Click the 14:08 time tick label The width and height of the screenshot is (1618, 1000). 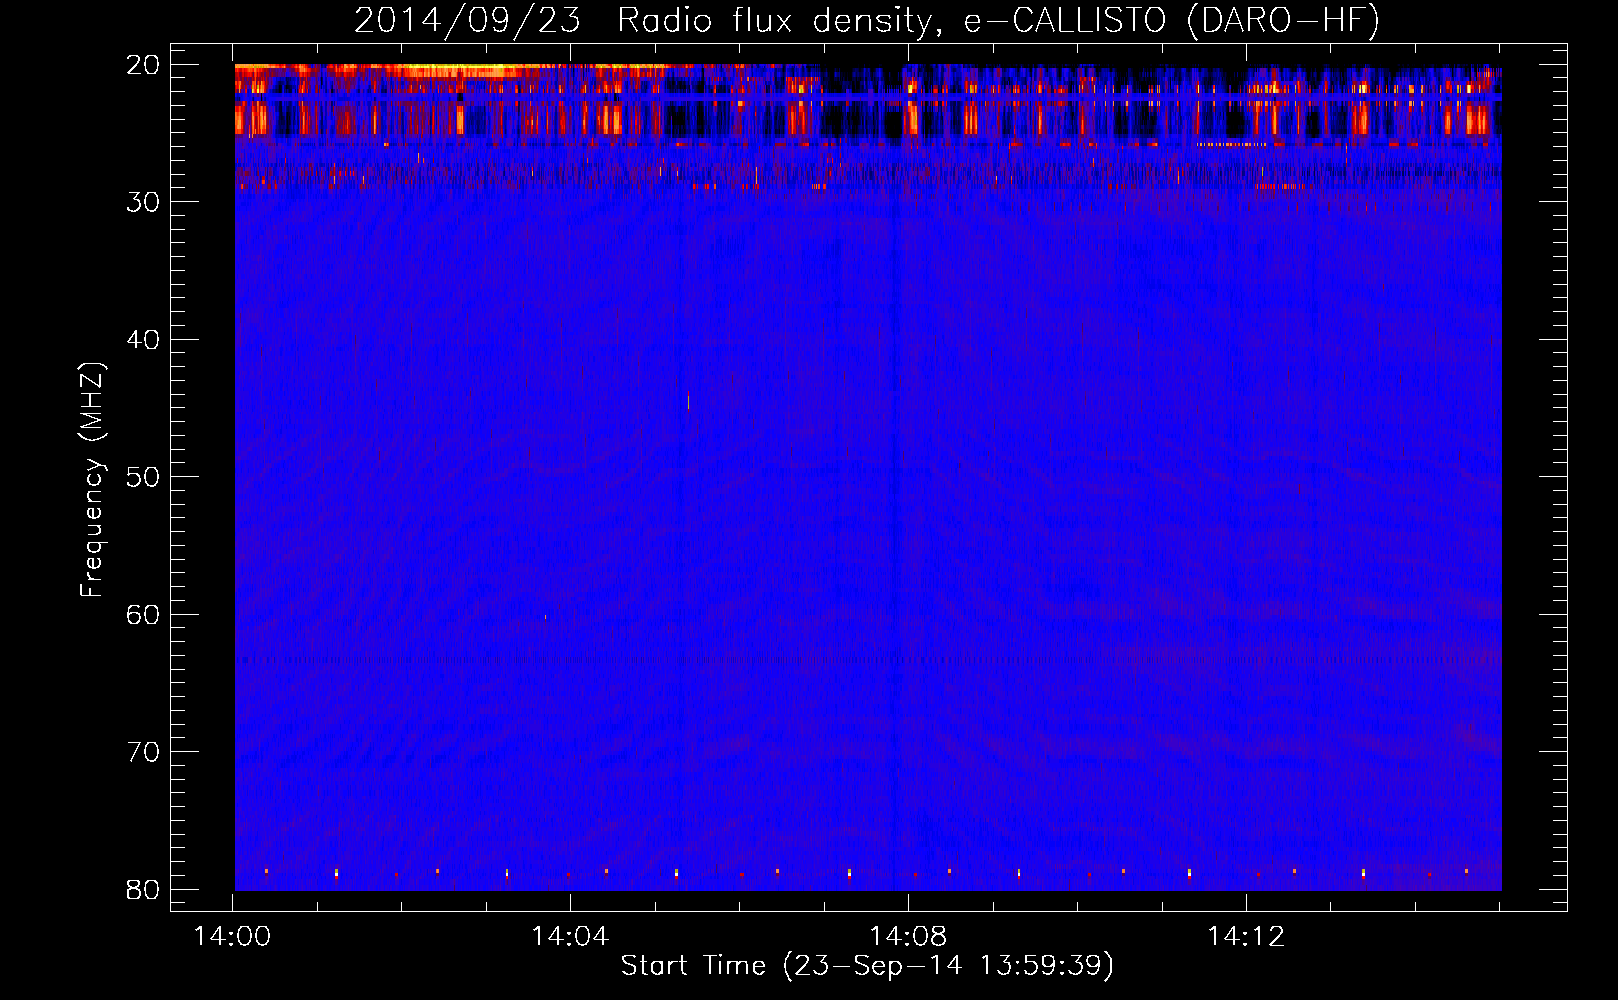click(908, 937)
